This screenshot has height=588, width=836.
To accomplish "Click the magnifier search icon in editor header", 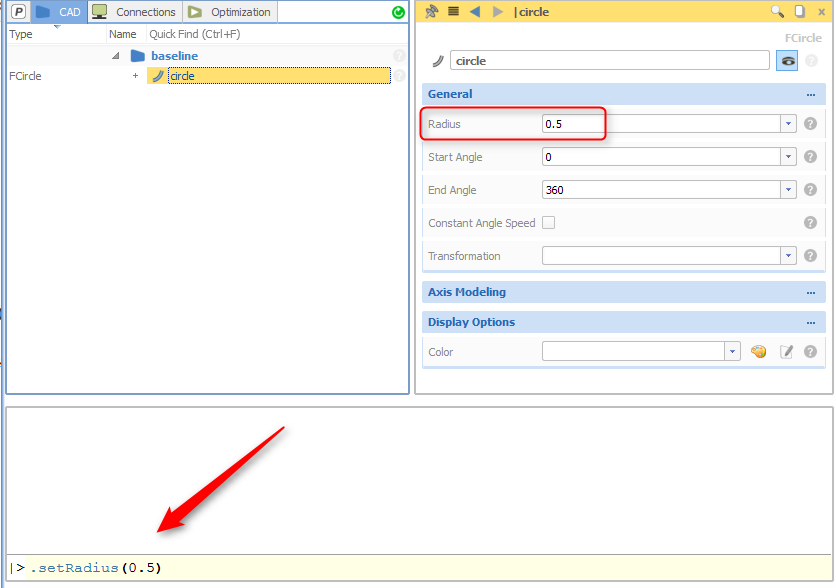I will (x=777, y=11).
